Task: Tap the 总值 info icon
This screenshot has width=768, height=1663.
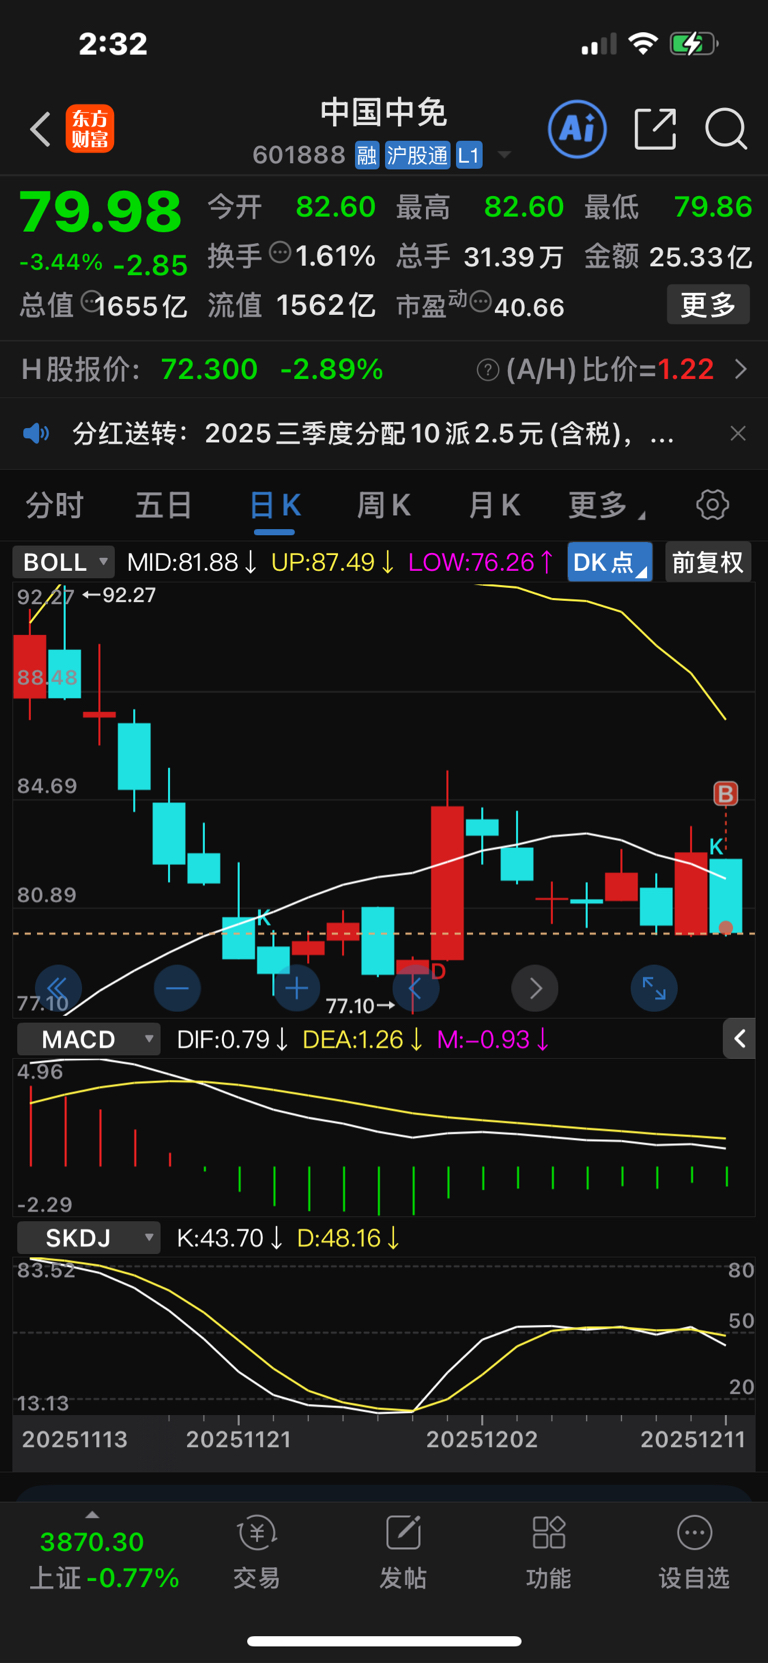Action: point(91,301)
